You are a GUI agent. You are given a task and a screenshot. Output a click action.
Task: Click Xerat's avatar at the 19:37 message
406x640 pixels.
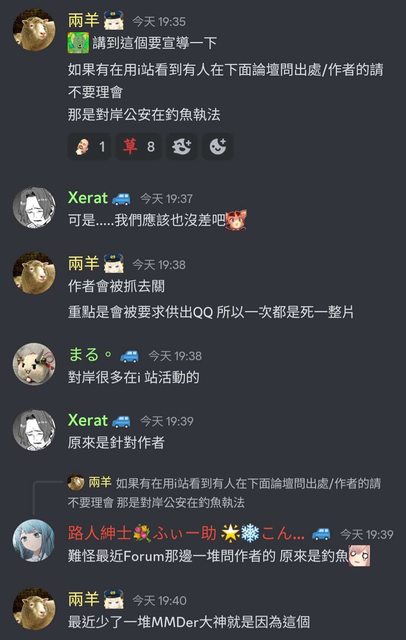34,208
